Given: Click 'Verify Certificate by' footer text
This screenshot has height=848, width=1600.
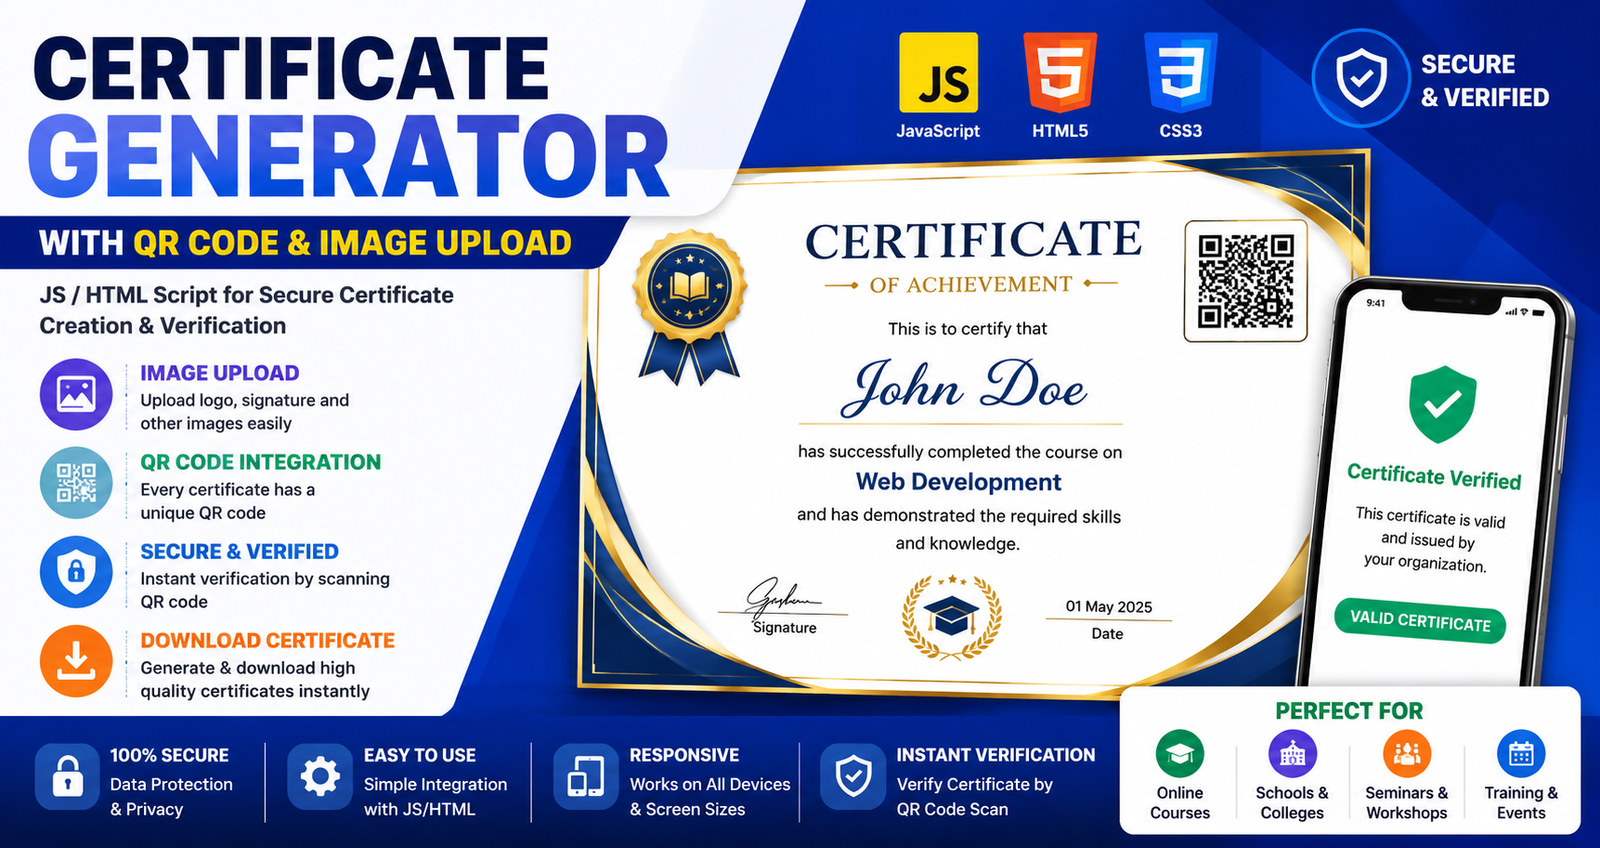Looking at the screenshot, I should pos(975,784).
